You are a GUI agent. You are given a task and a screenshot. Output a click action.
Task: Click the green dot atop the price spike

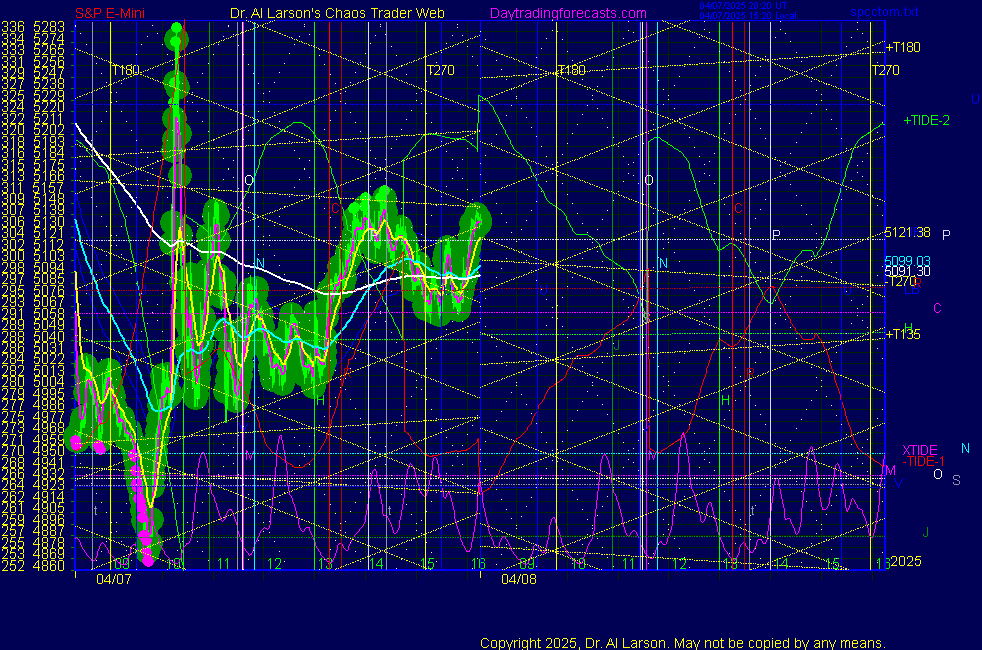coord(177,28)
